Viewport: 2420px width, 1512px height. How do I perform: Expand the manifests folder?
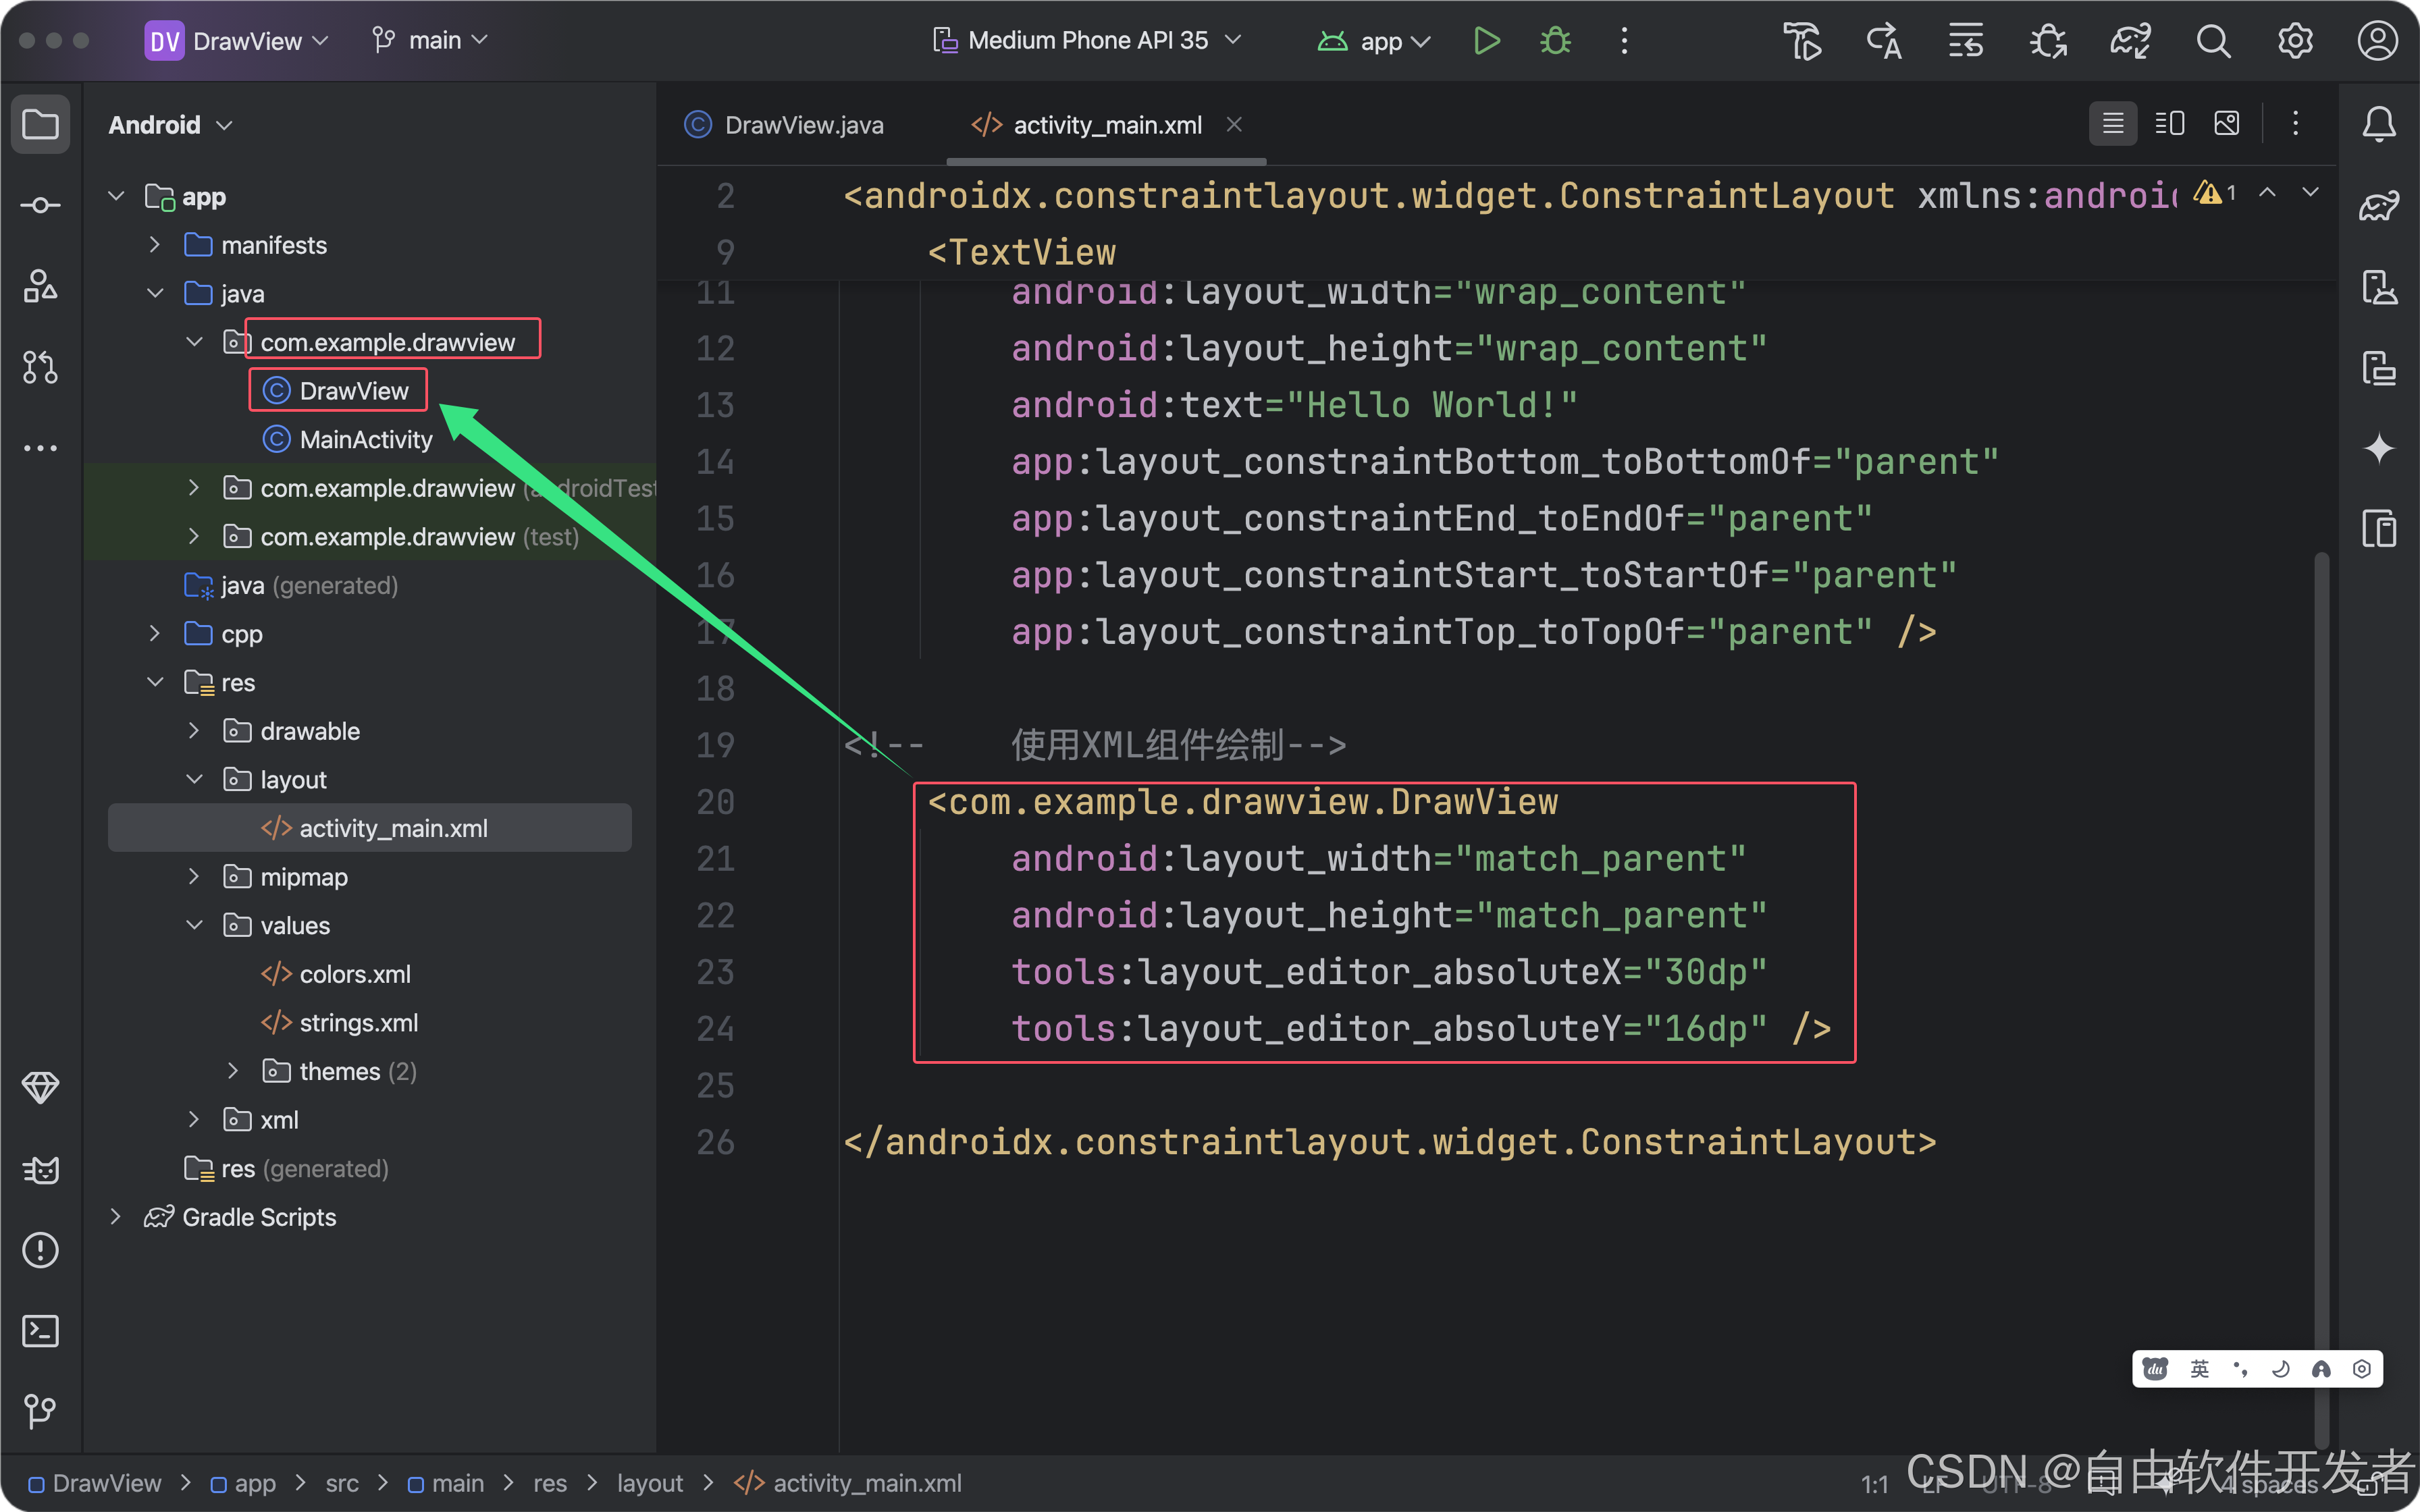tap(155, 245)
